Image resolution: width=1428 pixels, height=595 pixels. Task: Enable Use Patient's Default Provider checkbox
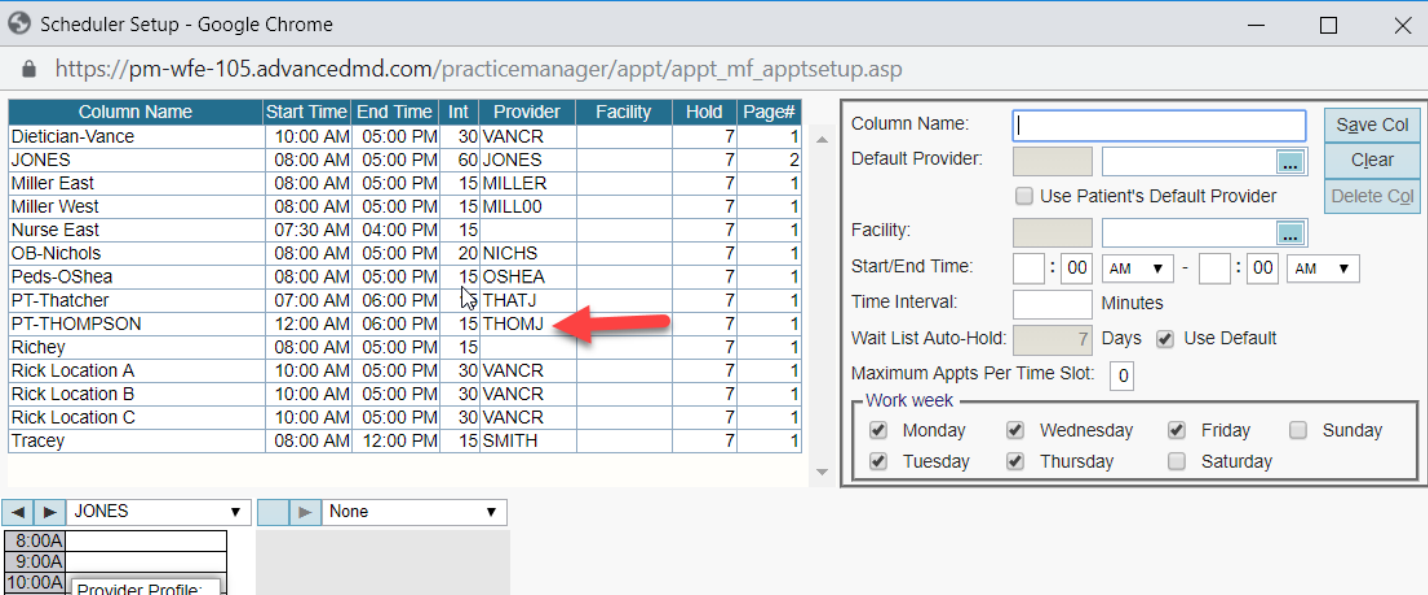[x=1024, y=196]
